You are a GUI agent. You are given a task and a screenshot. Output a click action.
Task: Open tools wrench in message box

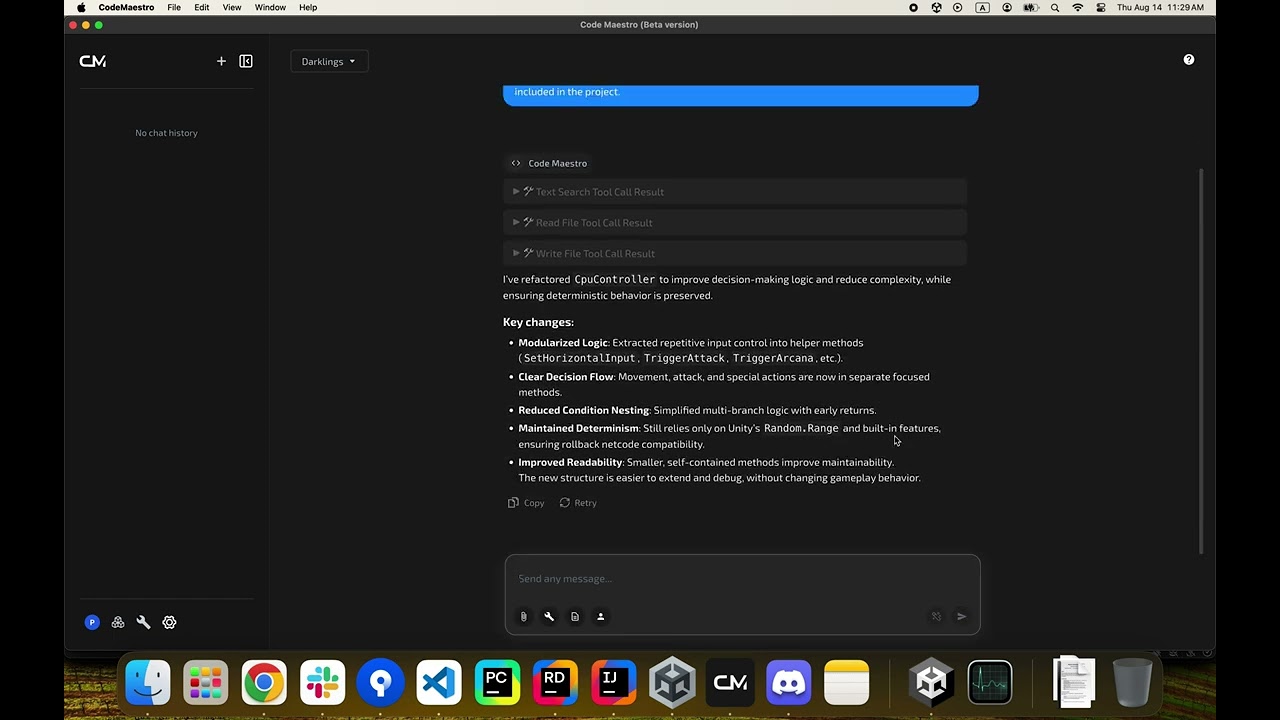pos(549,616)
